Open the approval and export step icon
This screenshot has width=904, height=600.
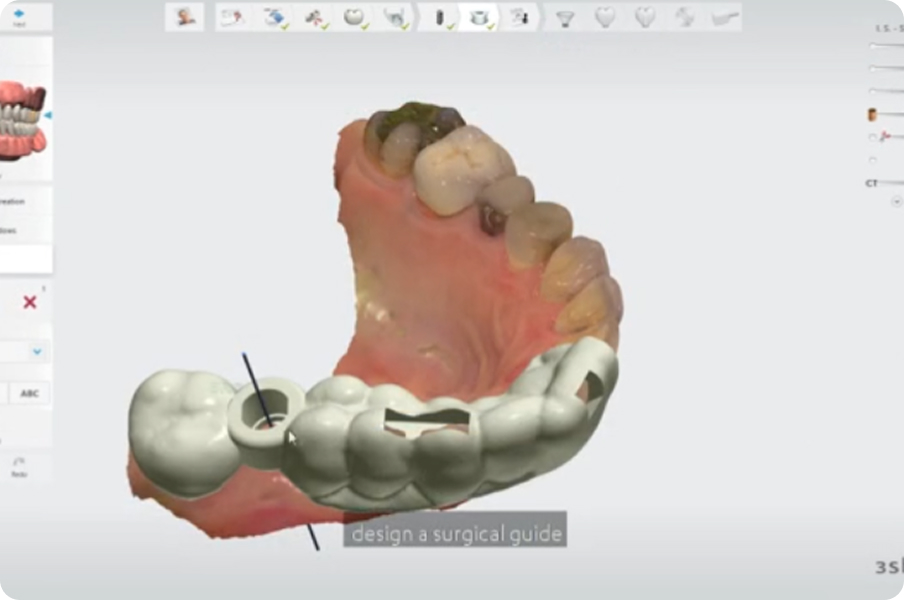click(x=519, y=17)
